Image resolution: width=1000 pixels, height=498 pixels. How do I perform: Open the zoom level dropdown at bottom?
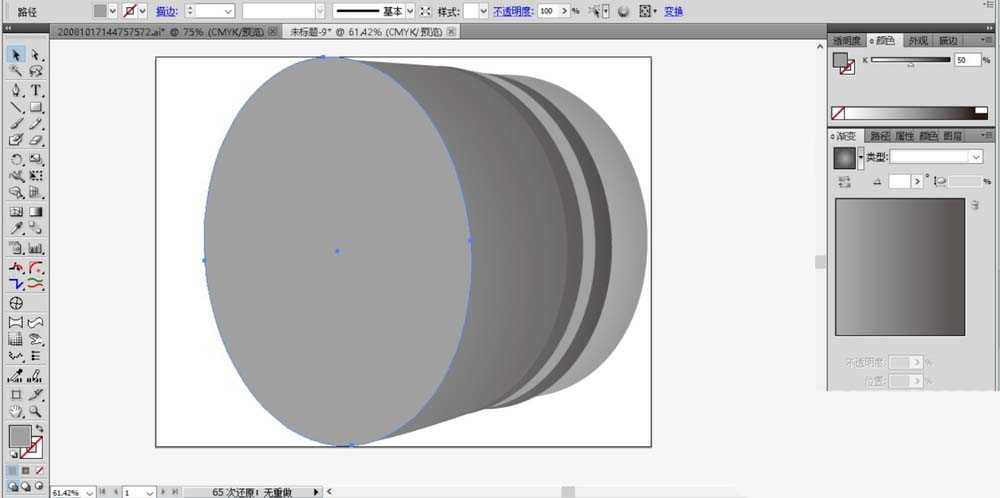pyautogui.click(x=89, y=492)
